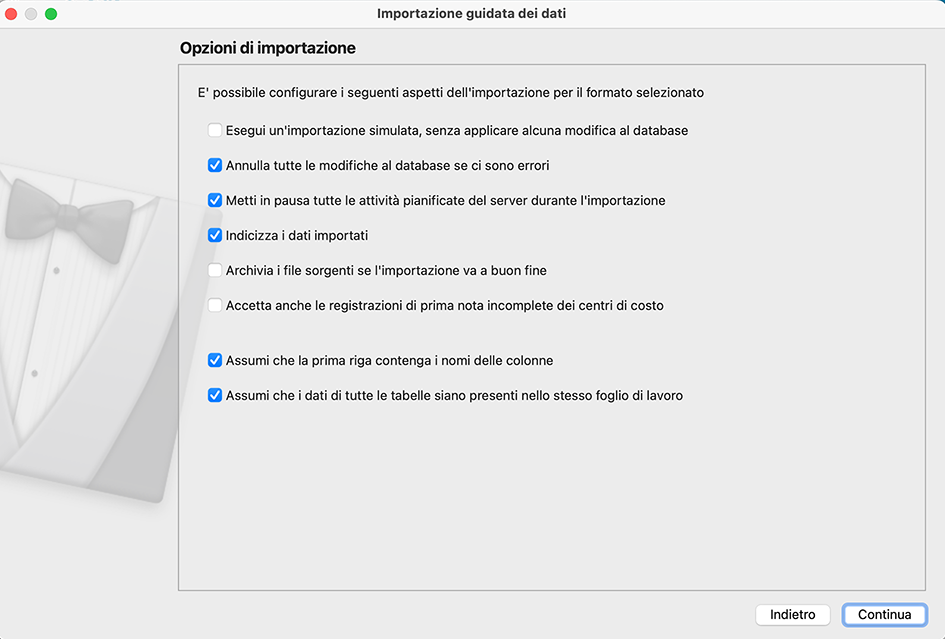The height and width of the screenshot is (639, 945).
Task: Click the empty area below the options list
Action: click(550, 500)
